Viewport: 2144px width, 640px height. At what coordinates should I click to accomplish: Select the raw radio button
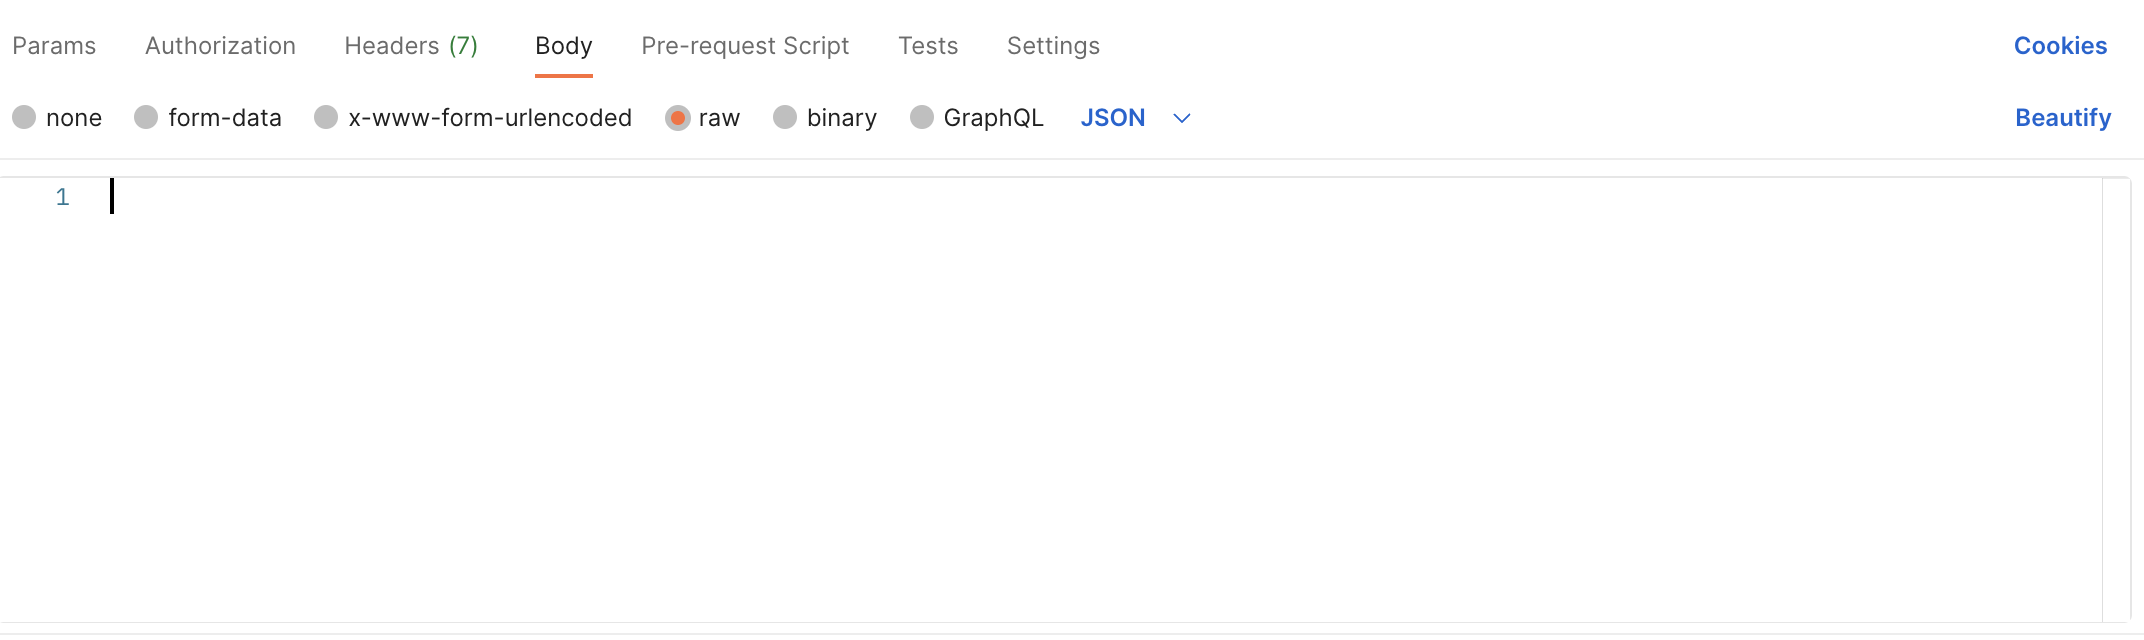tap(678, 118)
